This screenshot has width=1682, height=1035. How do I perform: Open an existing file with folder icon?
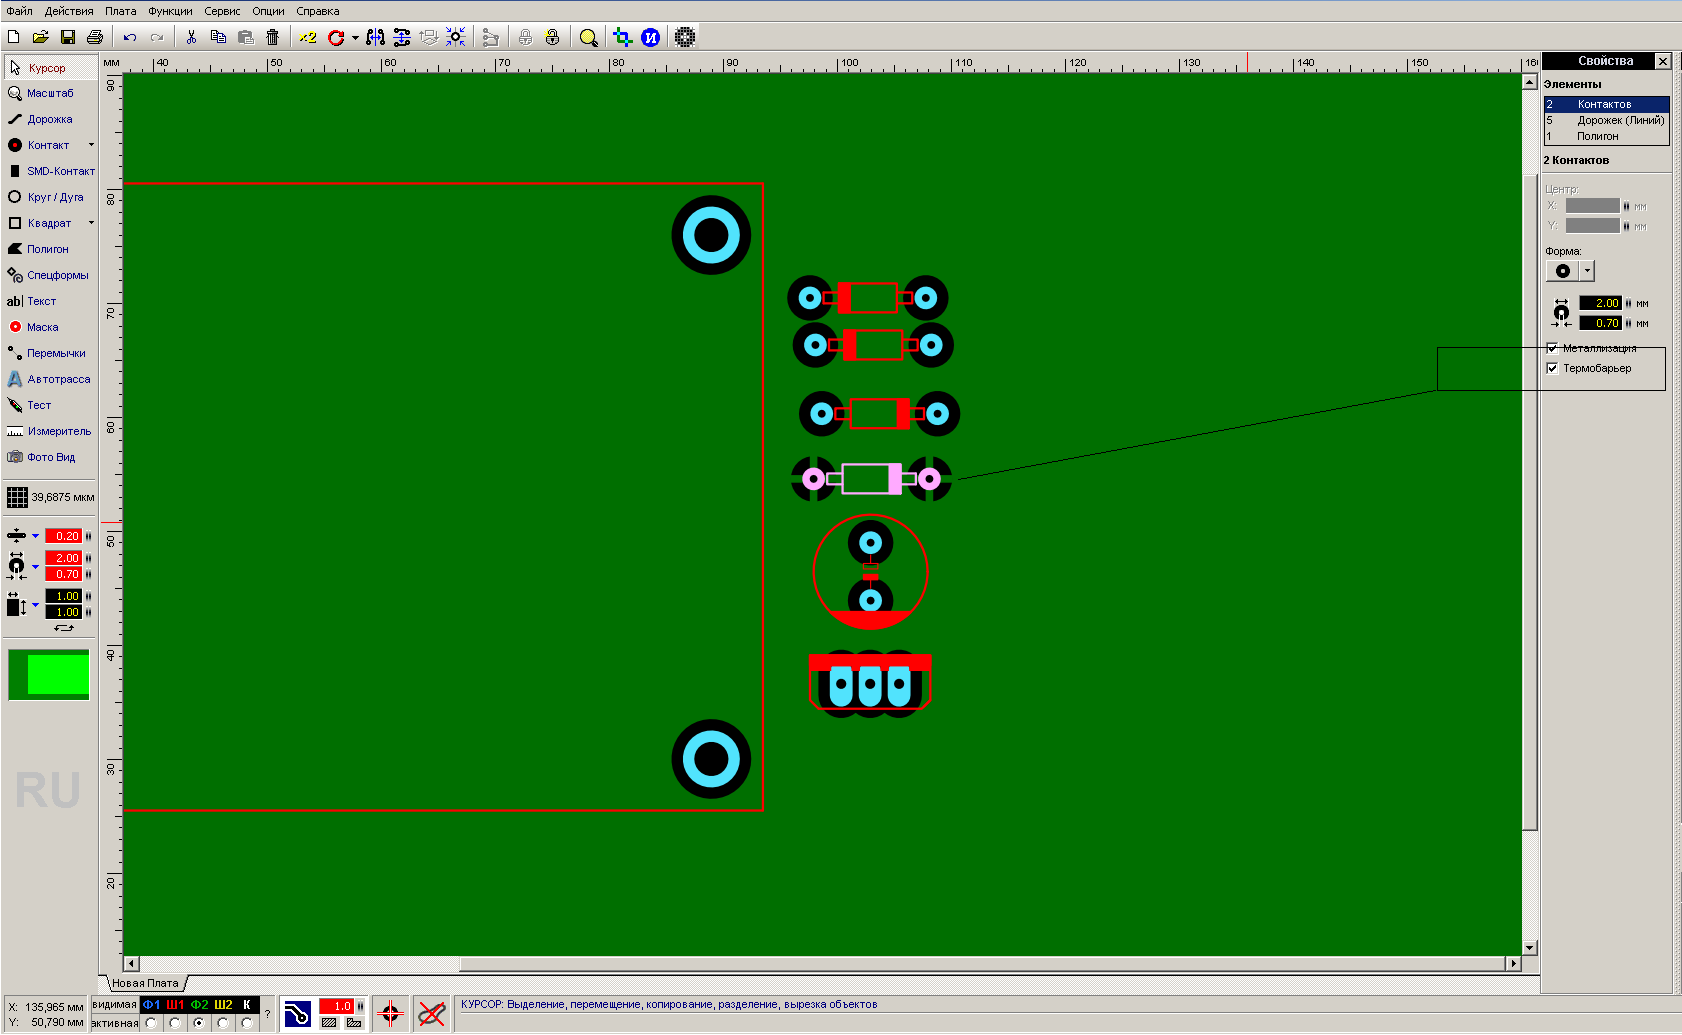coord(41,37)
